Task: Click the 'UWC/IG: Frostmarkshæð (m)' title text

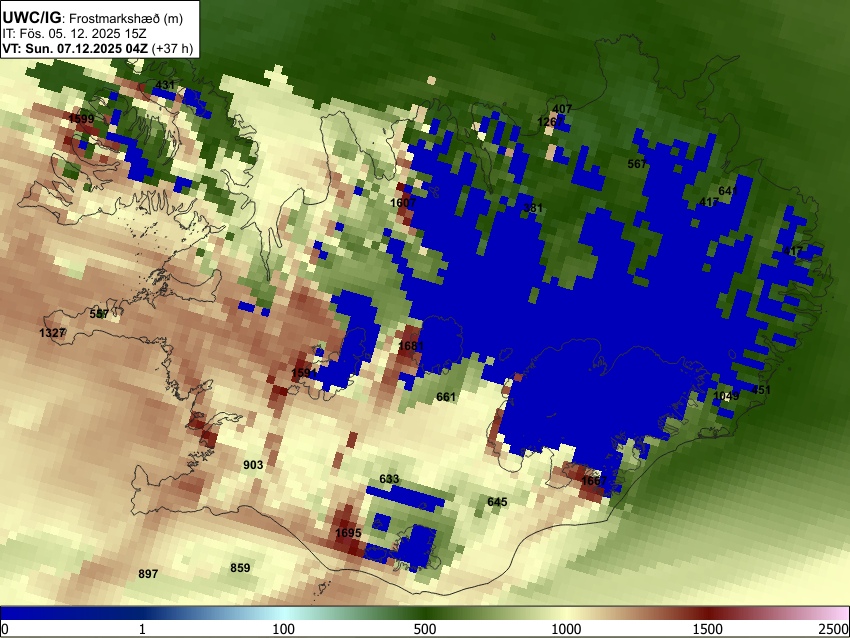Action: pos(93,18)
